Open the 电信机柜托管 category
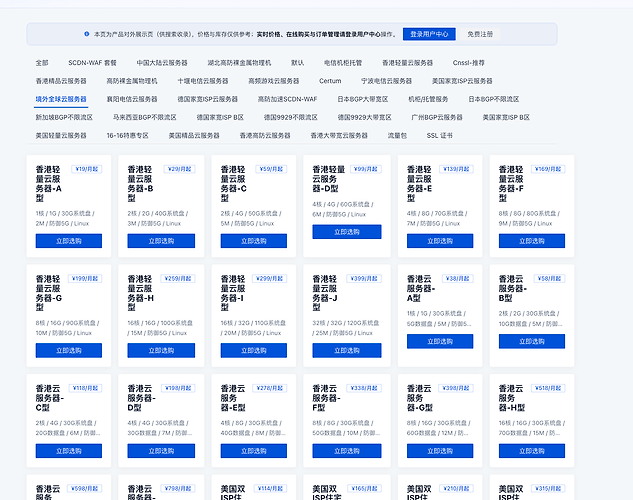 tap(343, 63)
